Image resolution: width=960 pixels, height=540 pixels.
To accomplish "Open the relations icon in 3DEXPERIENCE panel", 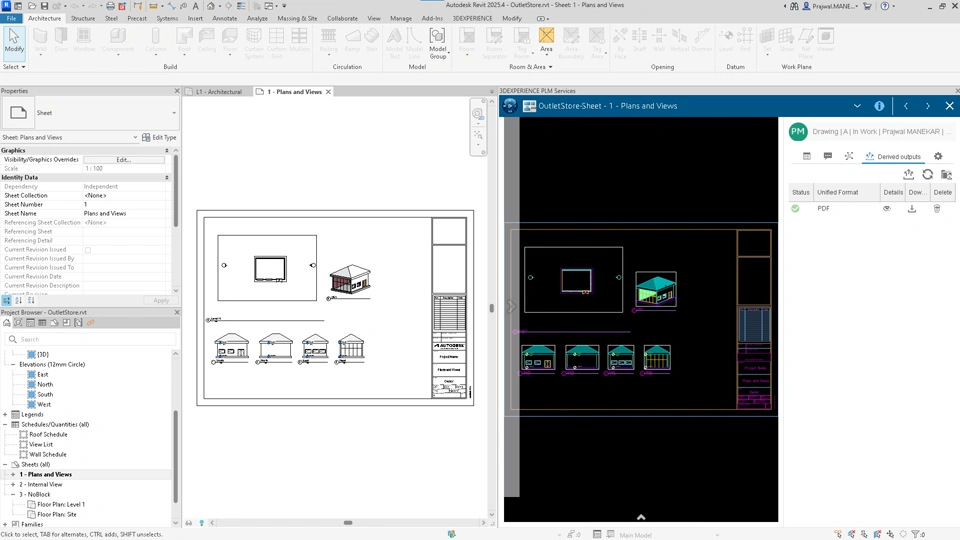I will pyautogui.click(x=849, y=156).
